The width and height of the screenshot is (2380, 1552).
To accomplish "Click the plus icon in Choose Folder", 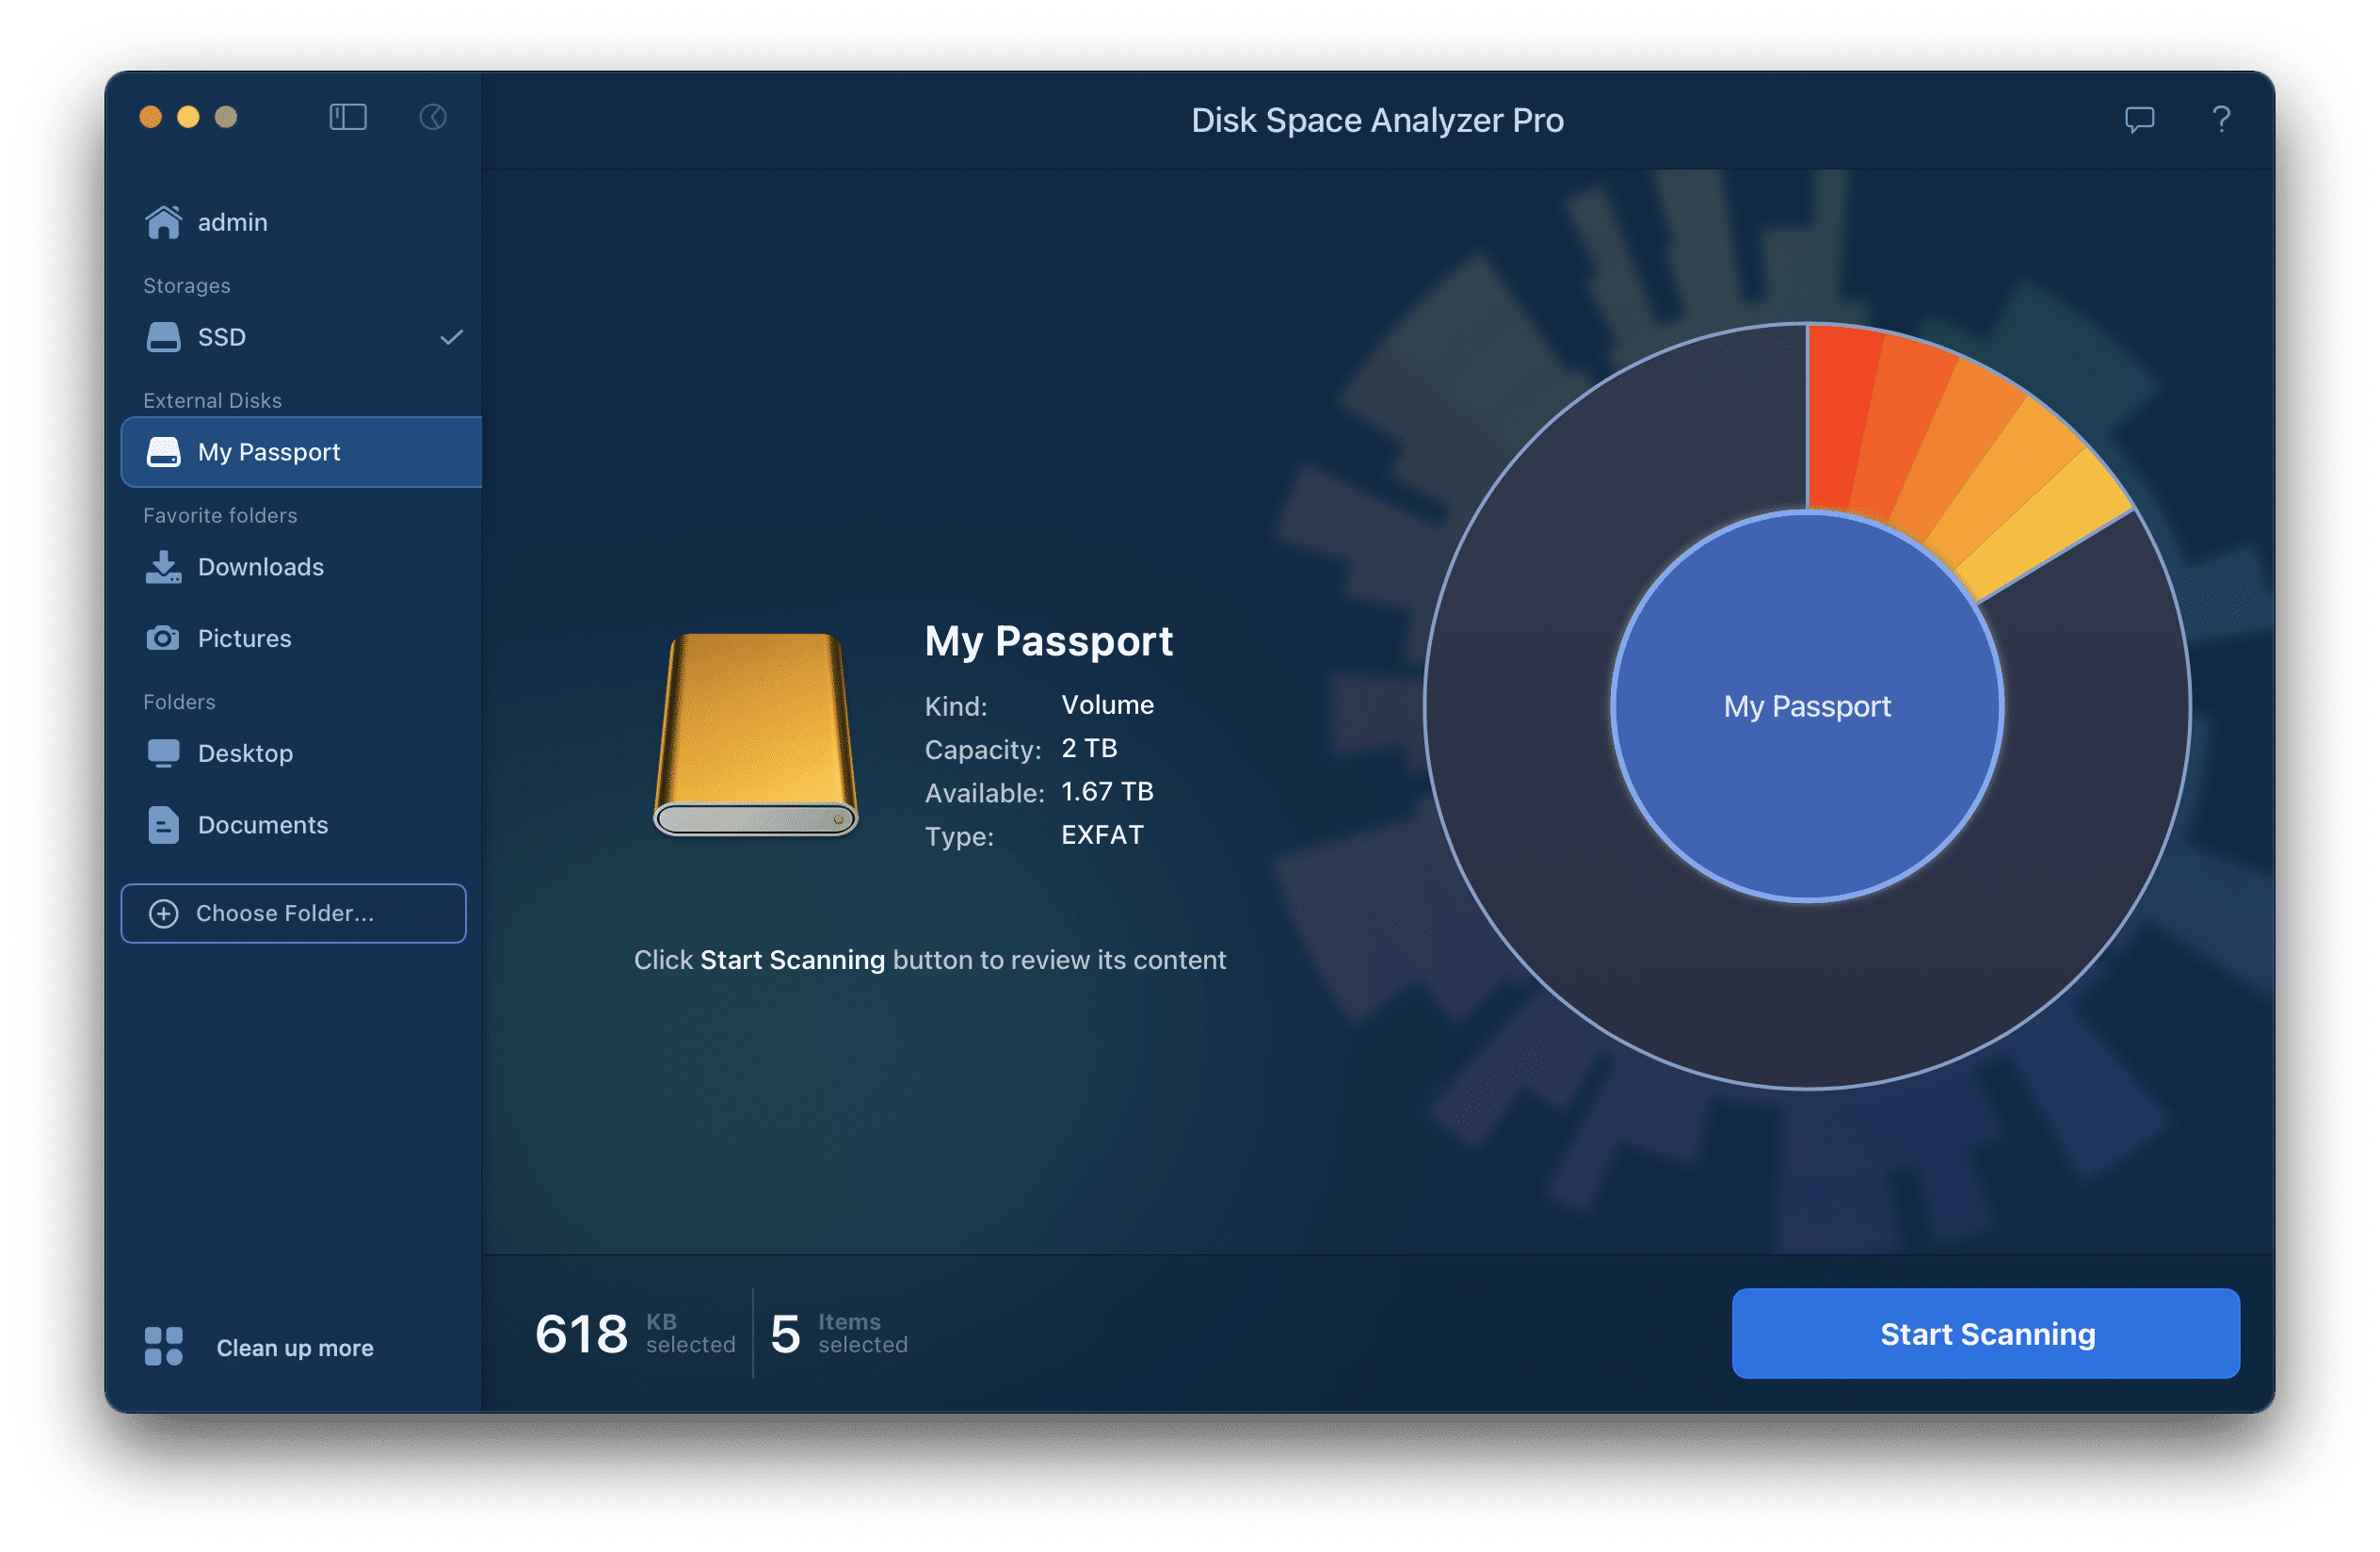I will click(164, 913).
